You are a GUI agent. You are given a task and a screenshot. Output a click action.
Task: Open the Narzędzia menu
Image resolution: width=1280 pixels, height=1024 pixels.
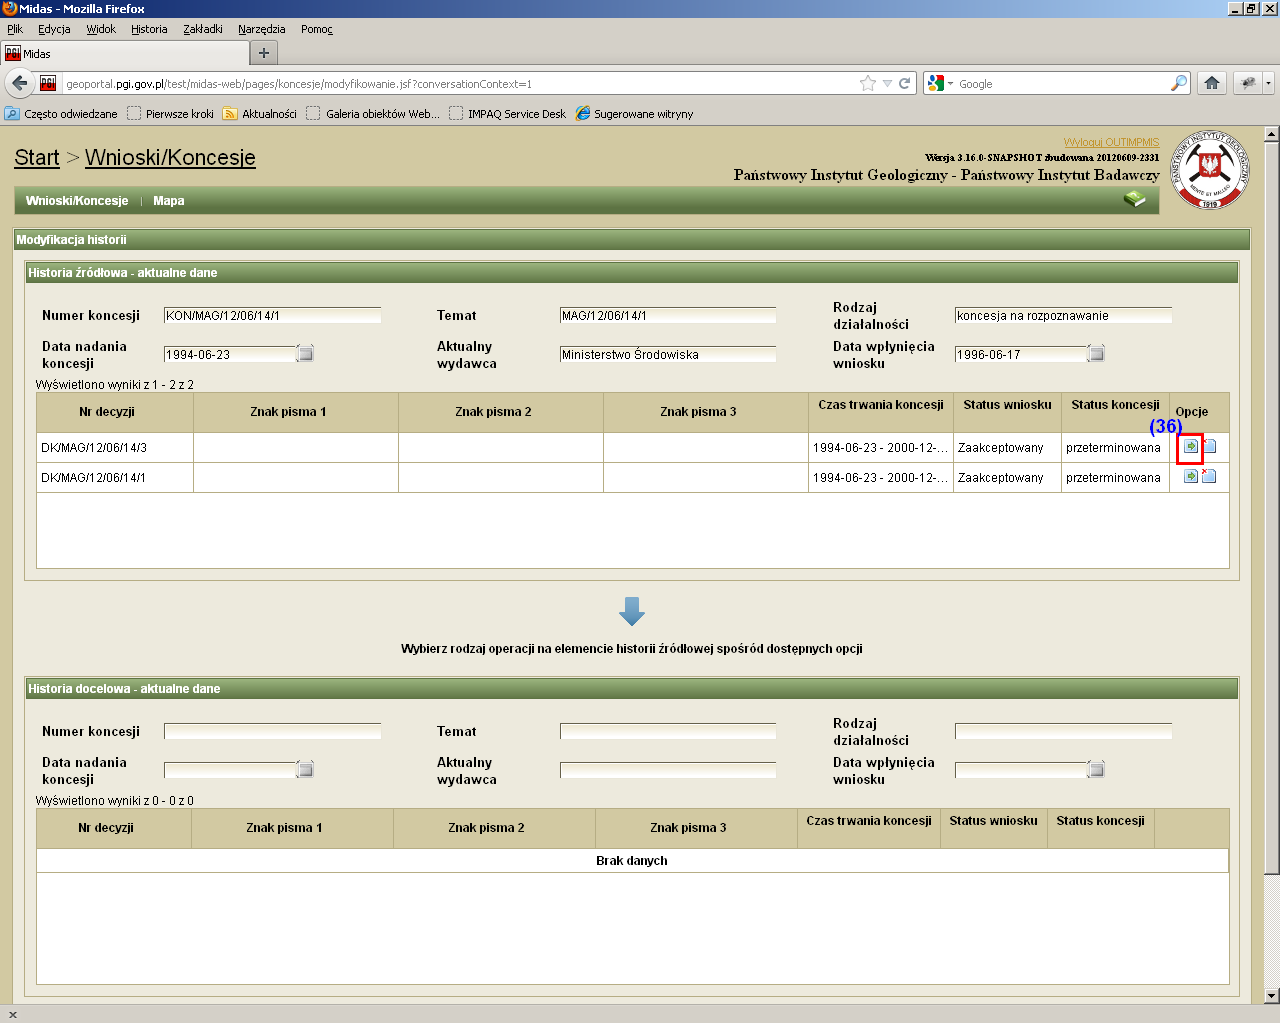pos(262,29)
